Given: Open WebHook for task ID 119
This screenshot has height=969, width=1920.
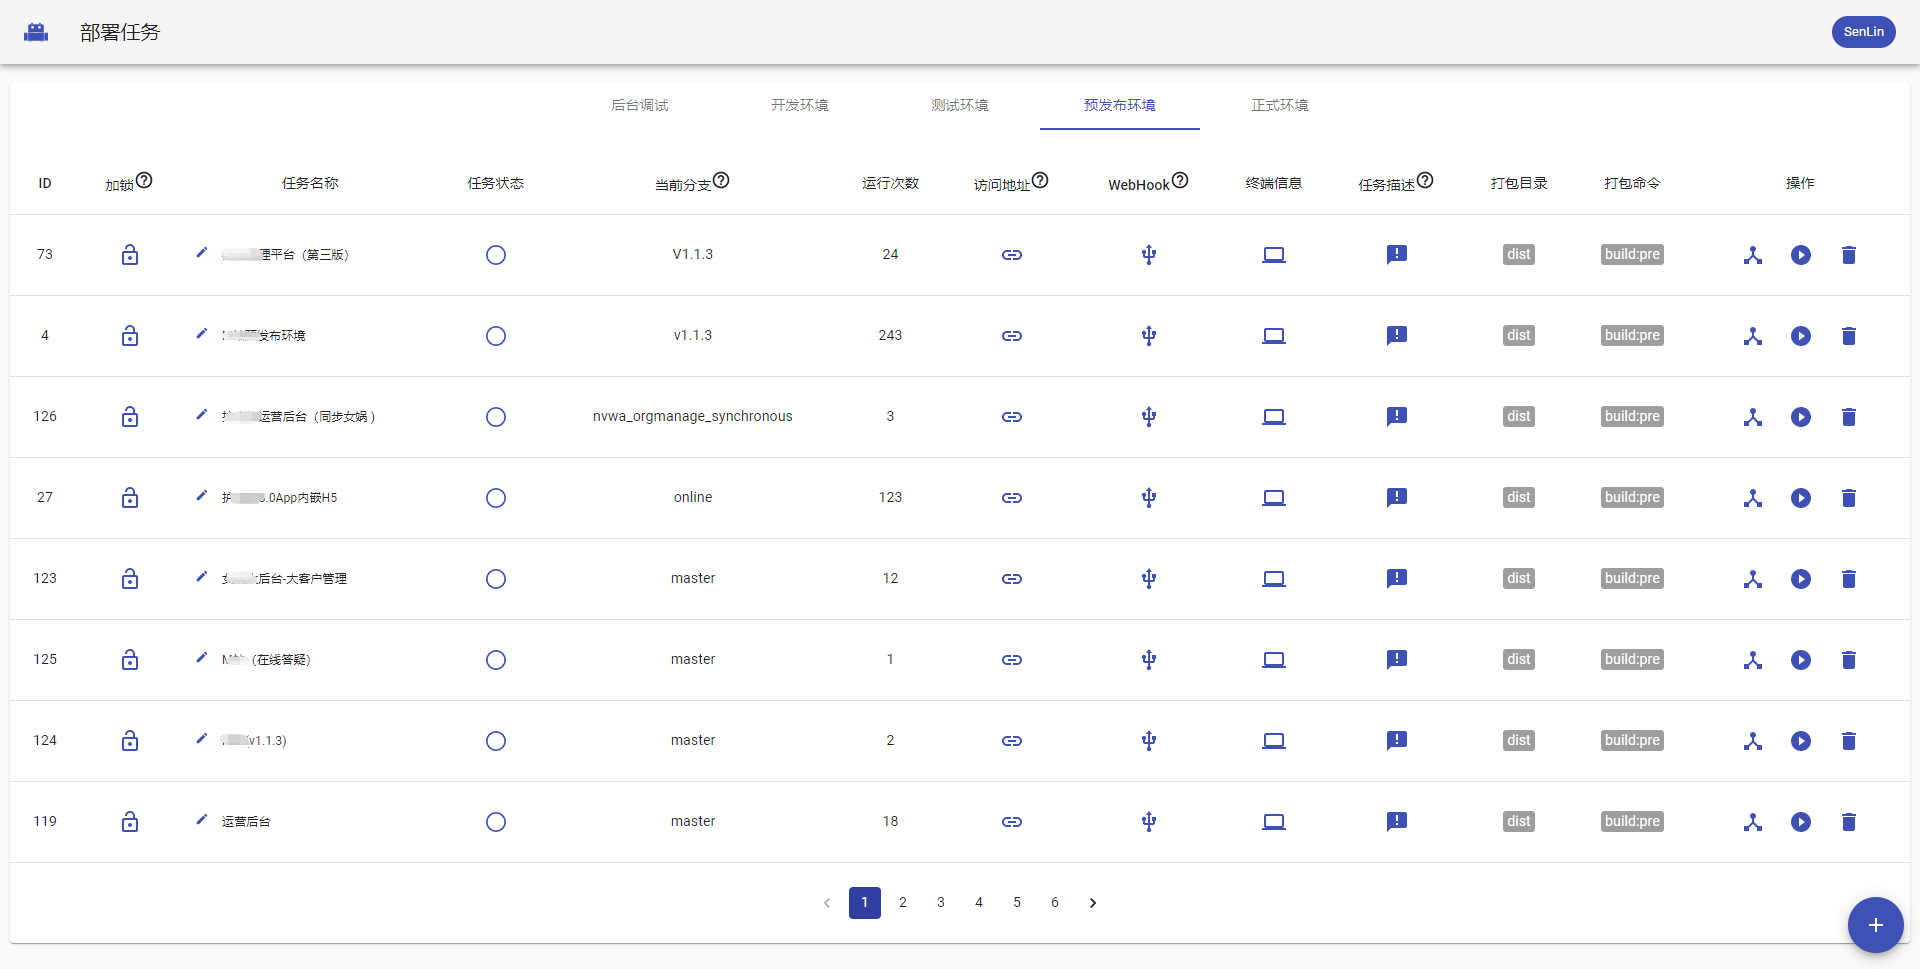Looking at the screenshot, I should pyautogui.click(x=1149, y=822).
